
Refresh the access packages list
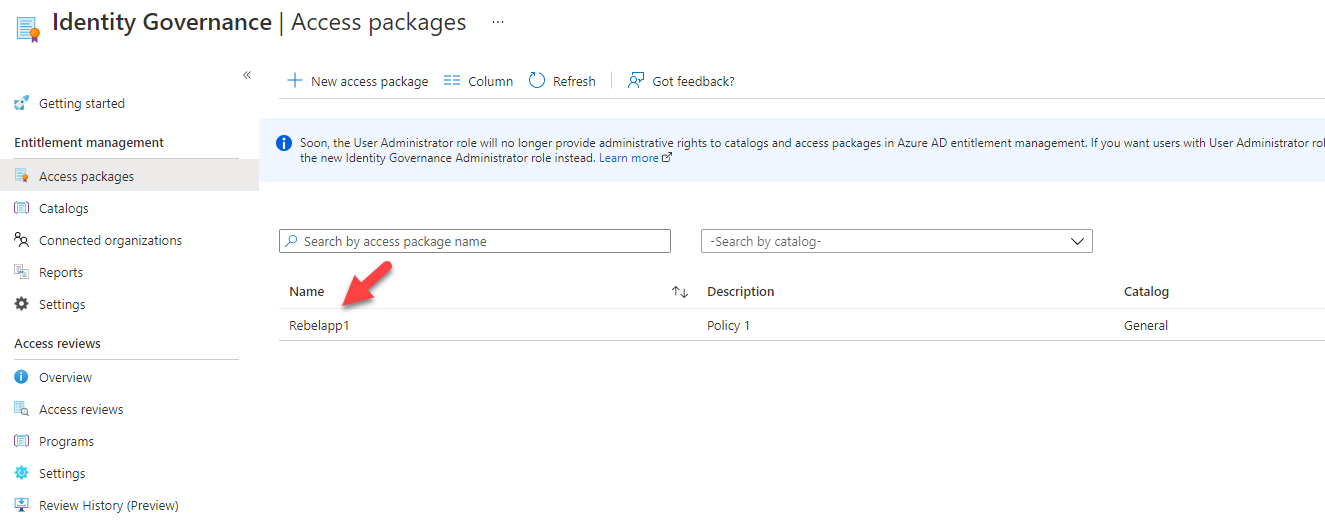574,81
